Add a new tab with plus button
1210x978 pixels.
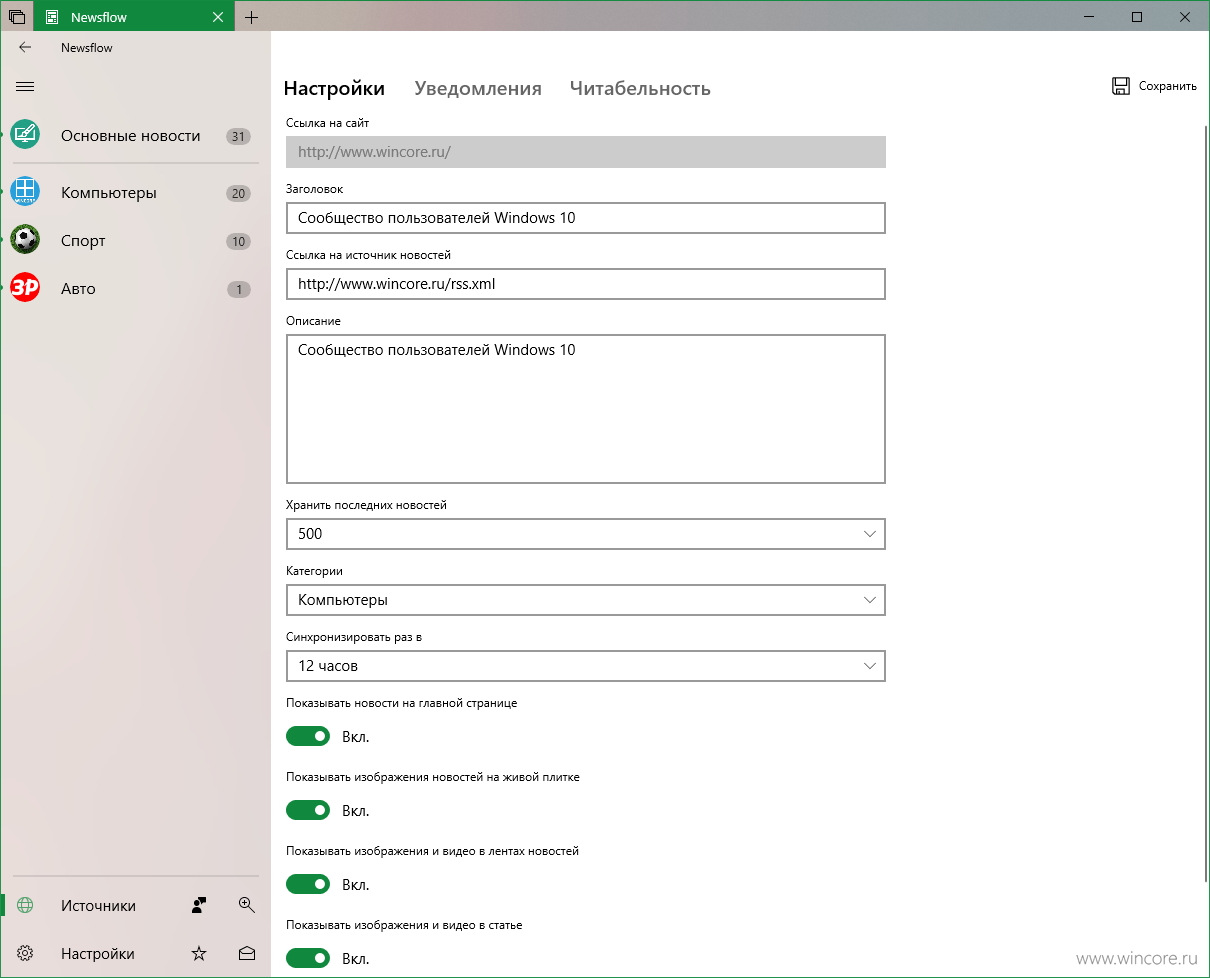[x=252, y=17]
